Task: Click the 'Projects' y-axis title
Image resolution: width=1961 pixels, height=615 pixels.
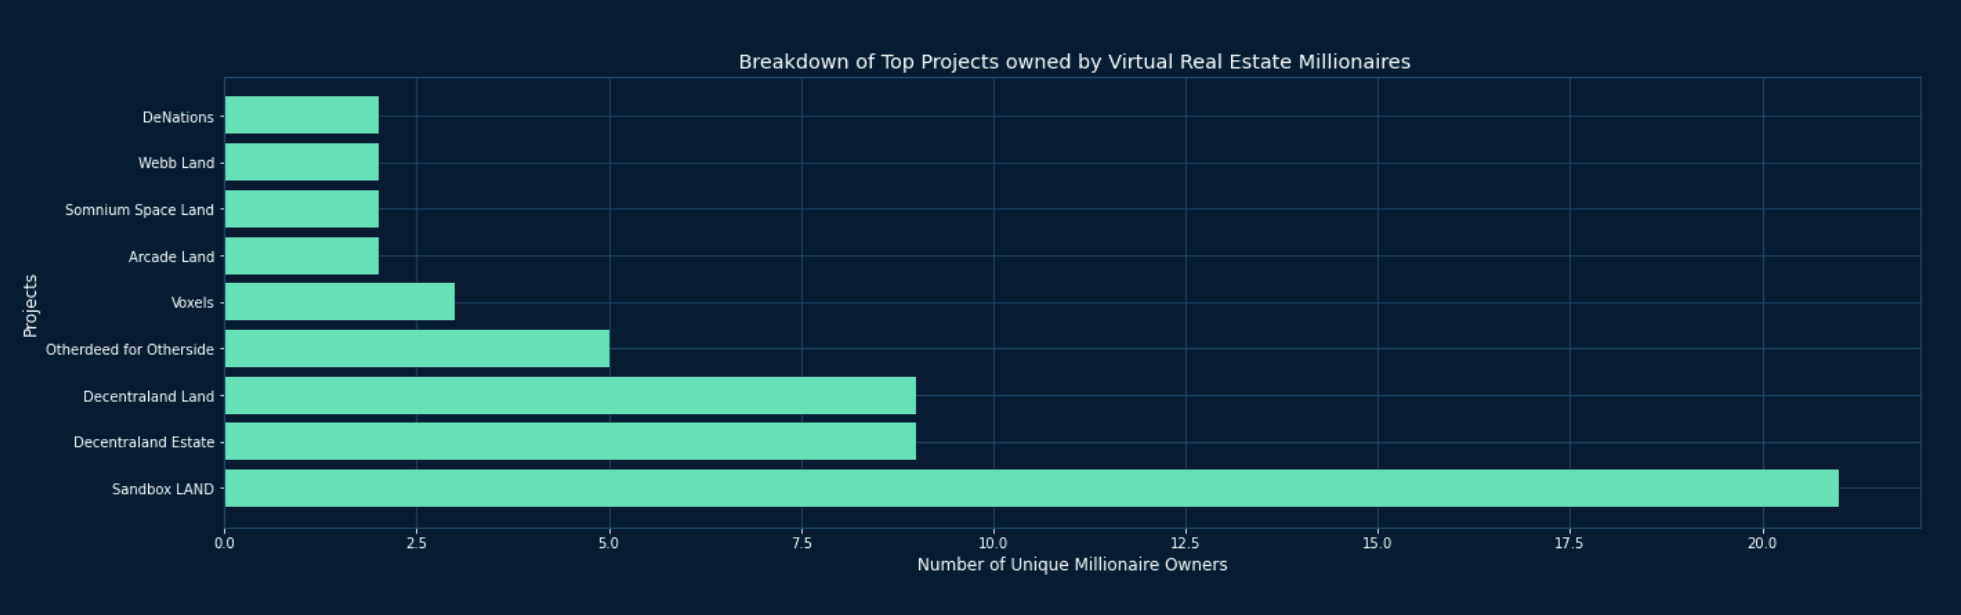Action: pos(31,305)
